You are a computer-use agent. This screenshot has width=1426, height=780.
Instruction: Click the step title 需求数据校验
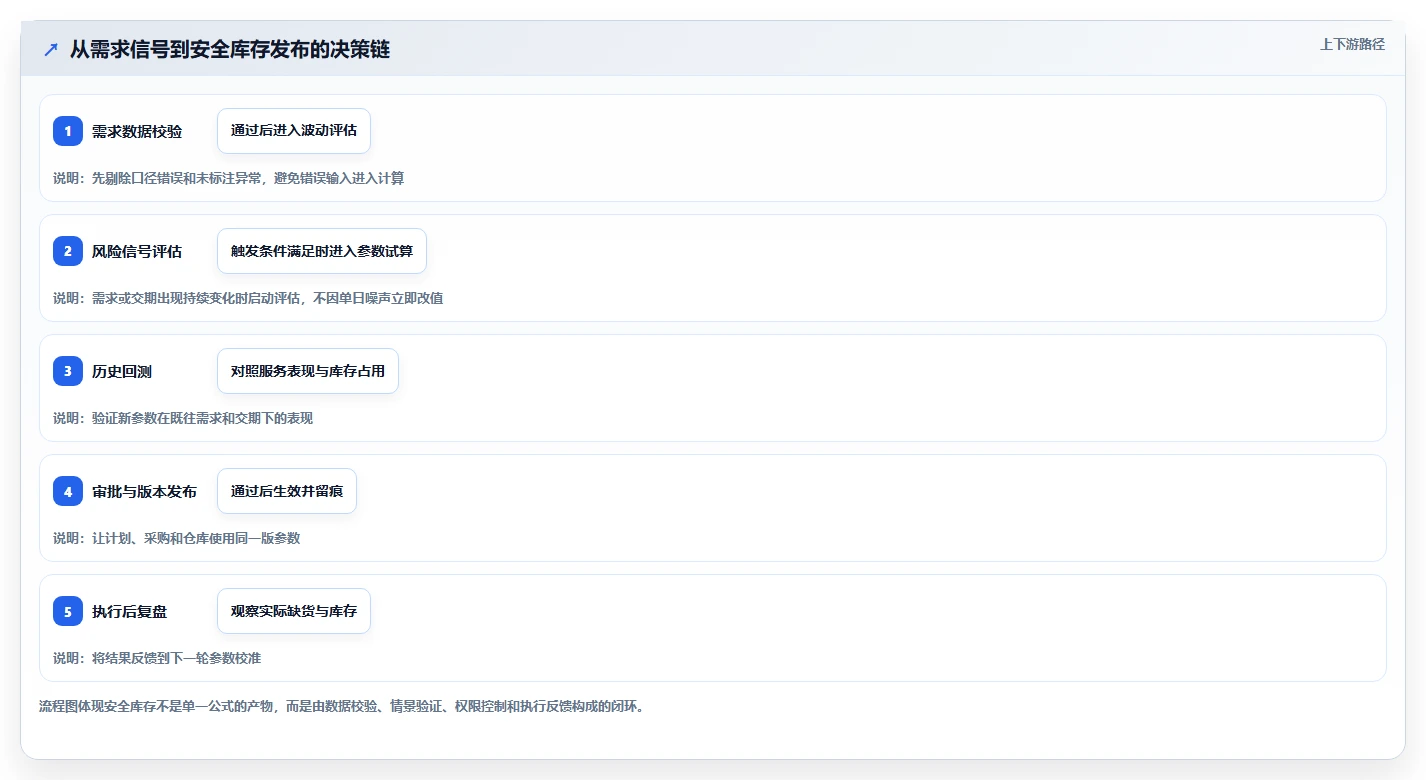click(137, 131)
